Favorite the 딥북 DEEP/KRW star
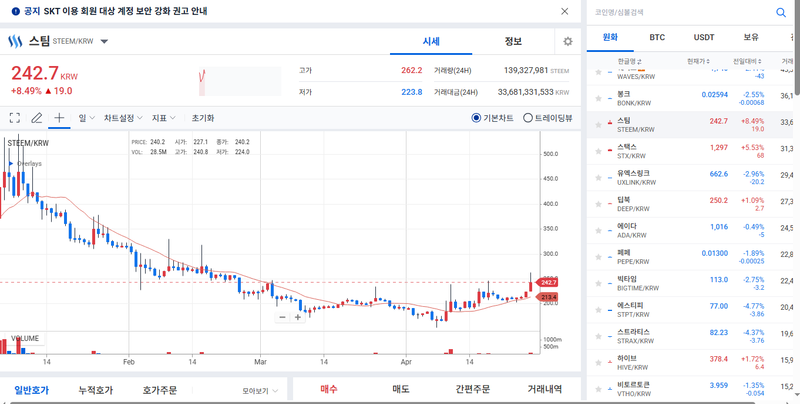The image size is (800, 404). tap(598, 205)
